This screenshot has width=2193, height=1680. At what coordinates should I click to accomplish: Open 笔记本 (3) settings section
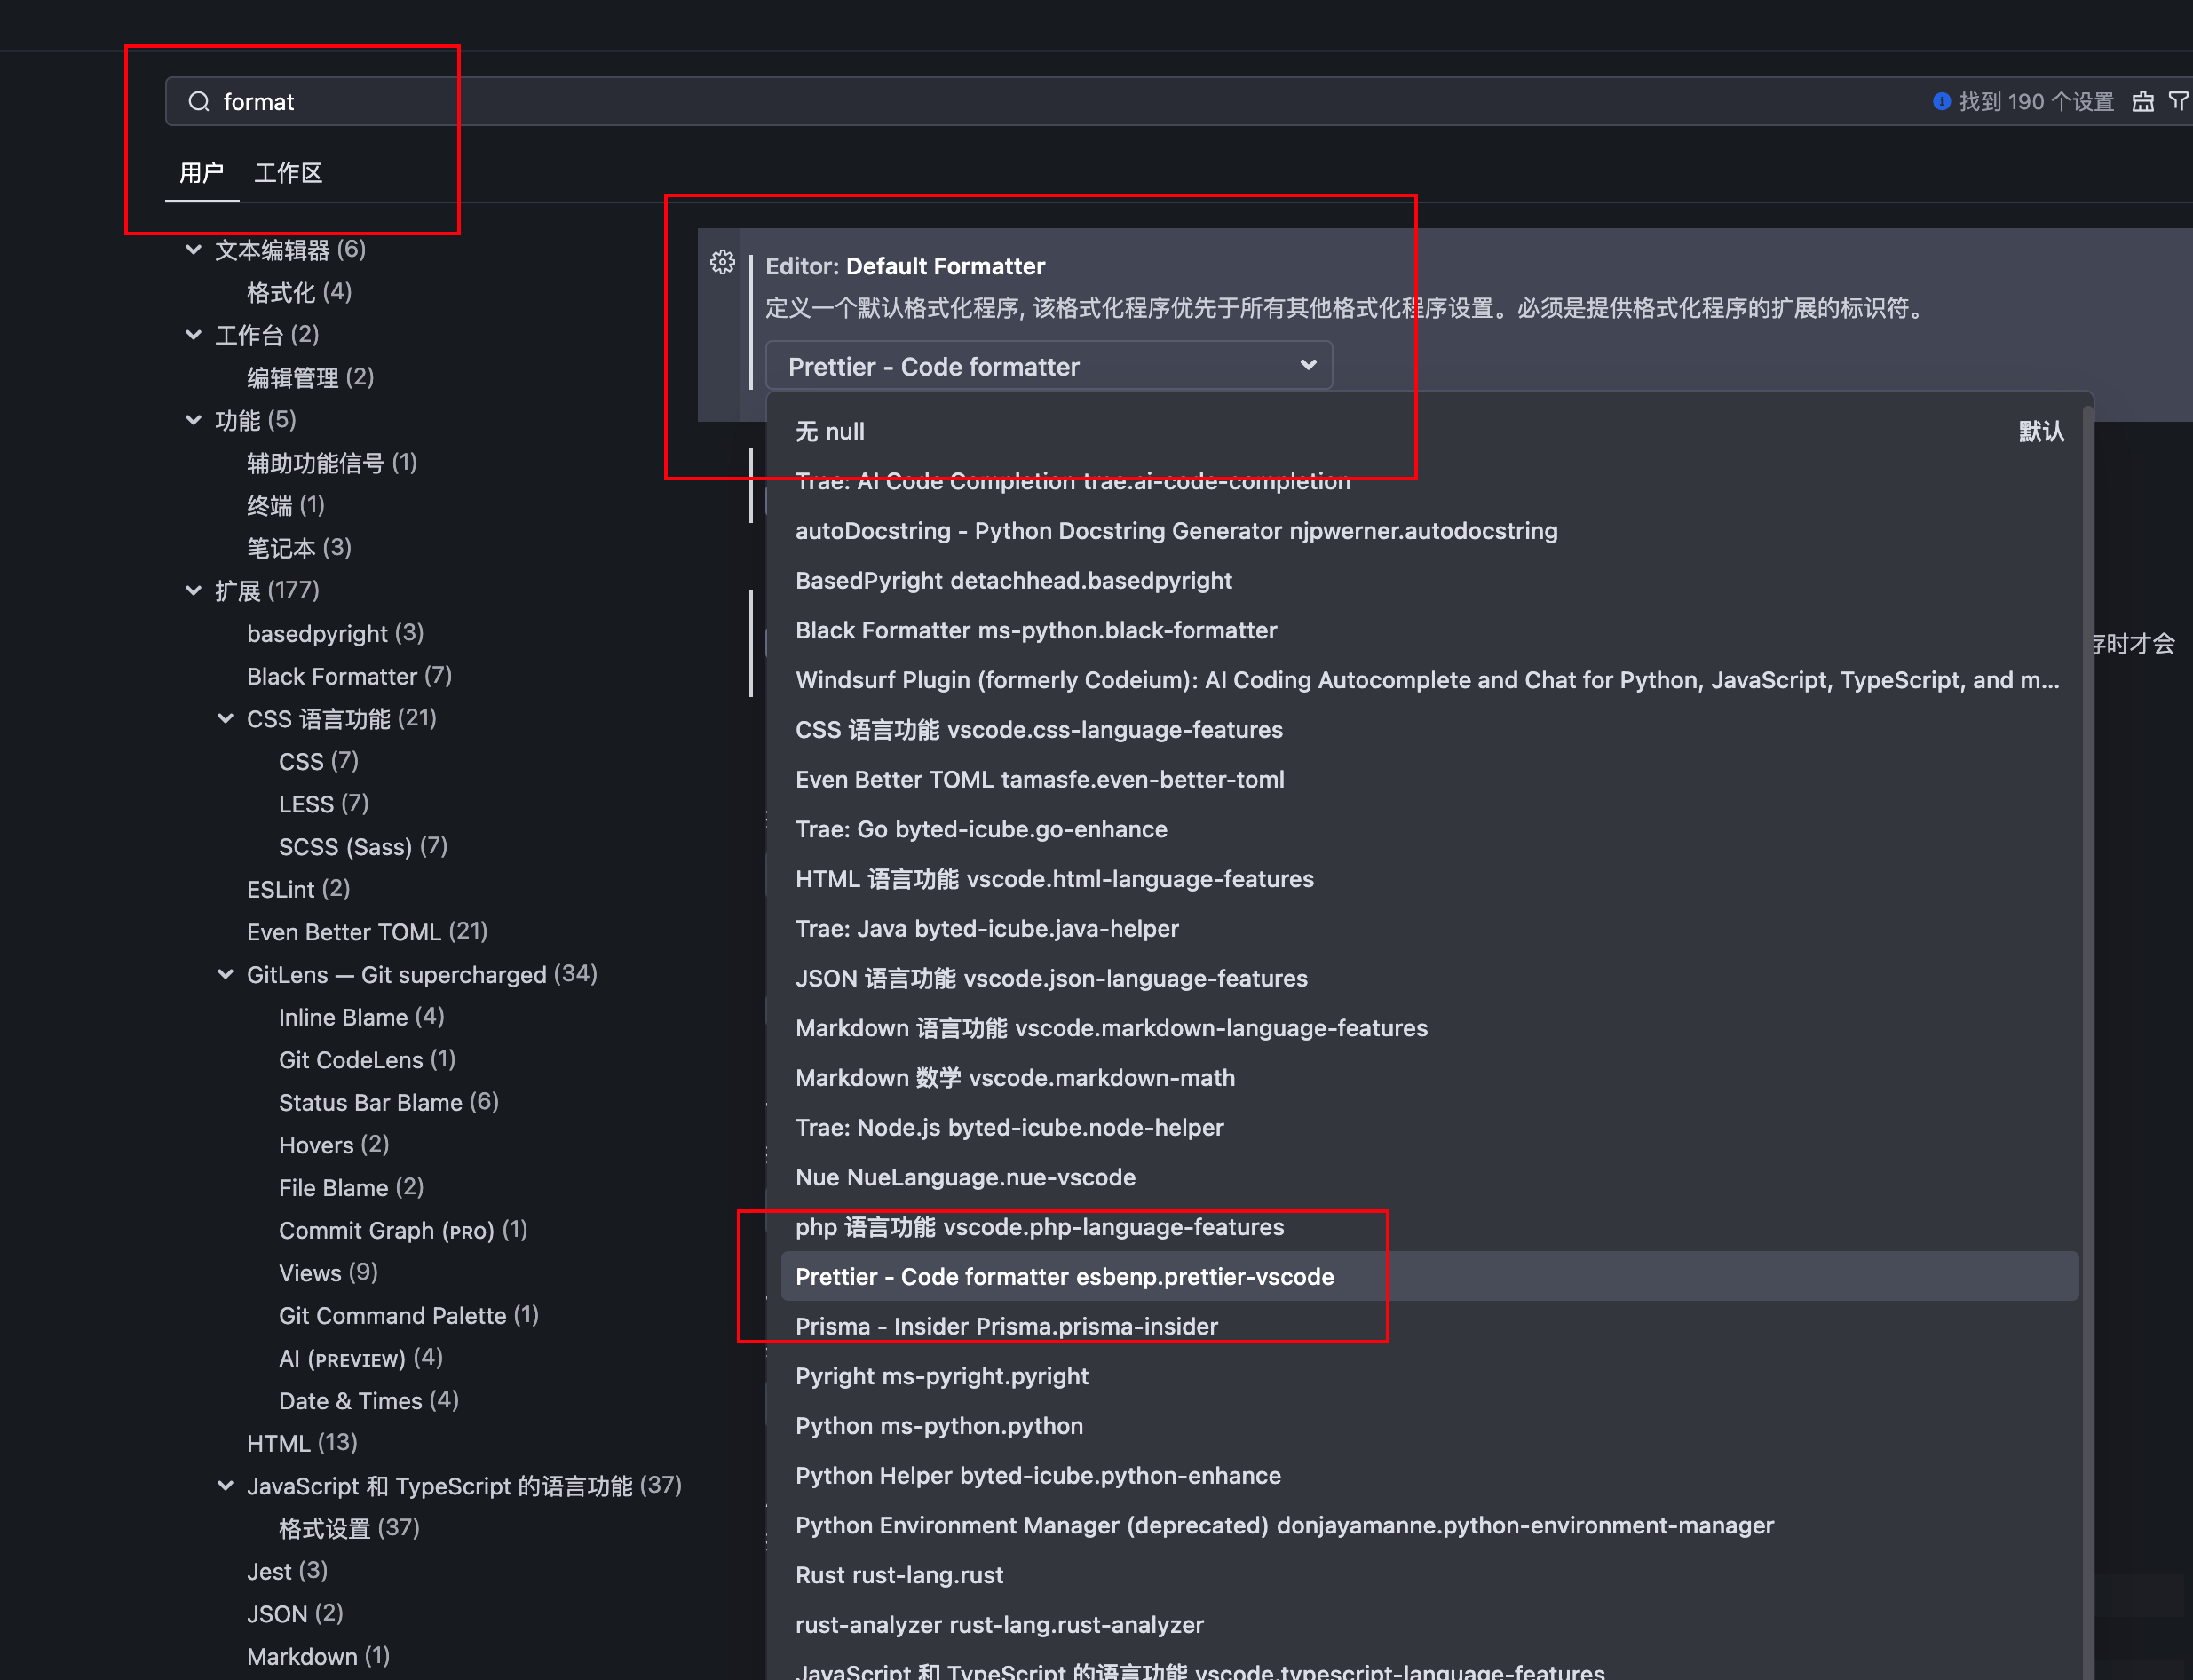[x=299, y=547]
